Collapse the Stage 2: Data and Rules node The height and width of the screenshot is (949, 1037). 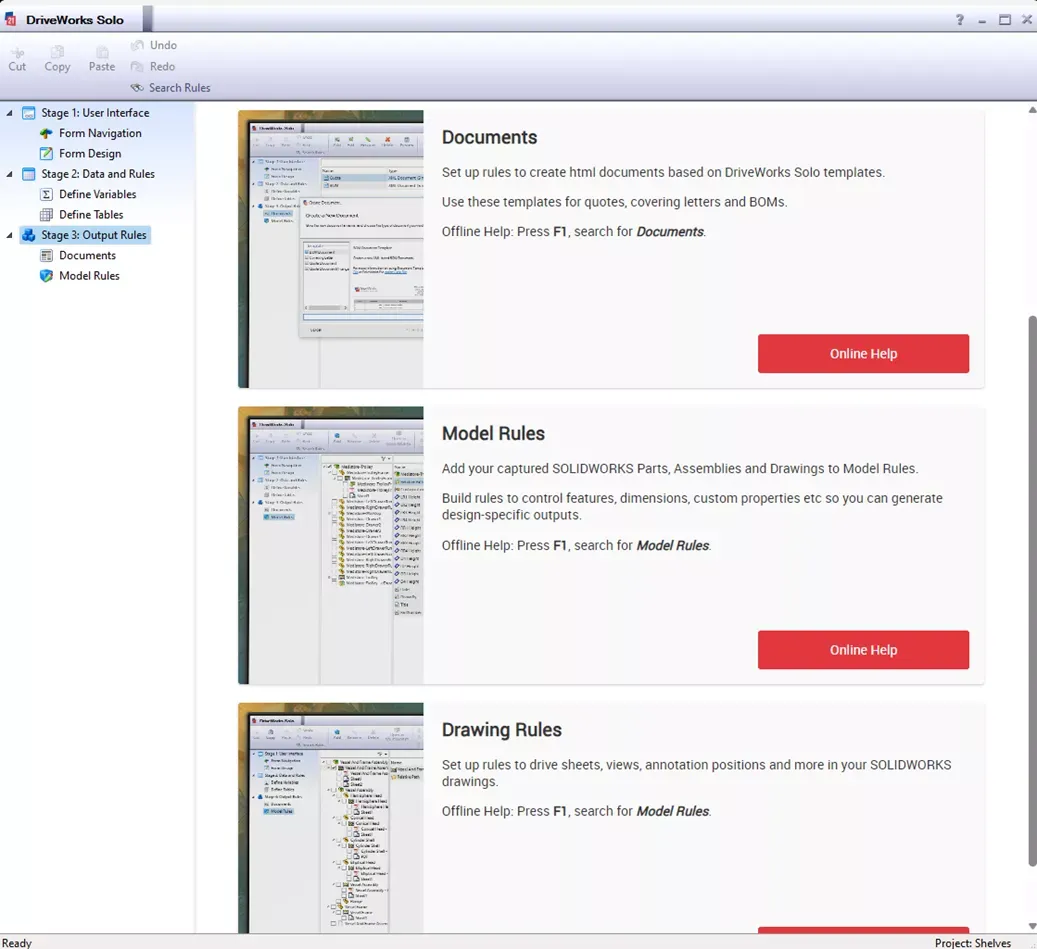9,174
